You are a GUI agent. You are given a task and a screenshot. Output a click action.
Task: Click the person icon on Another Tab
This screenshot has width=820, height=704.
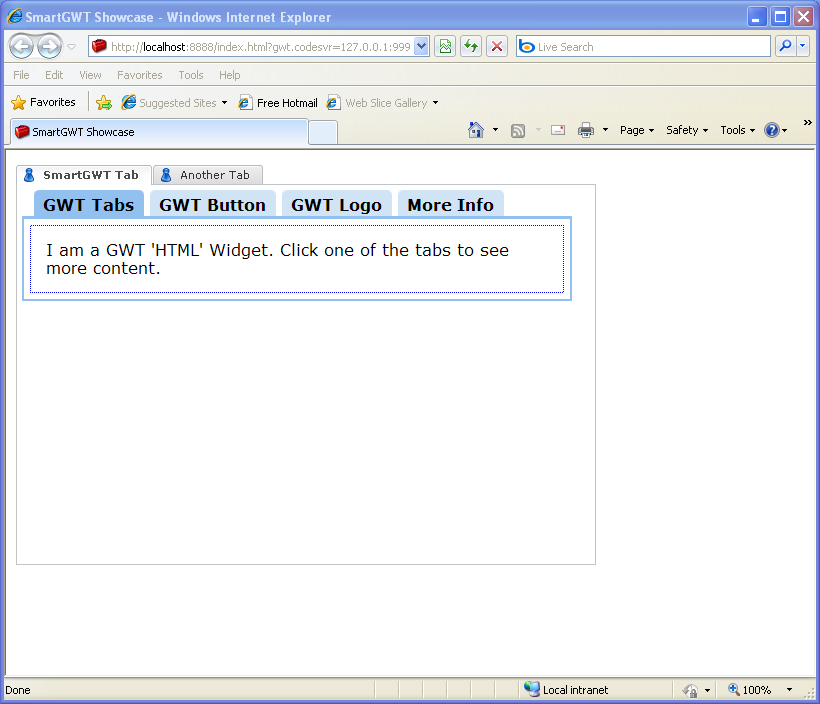click(166, 175)
